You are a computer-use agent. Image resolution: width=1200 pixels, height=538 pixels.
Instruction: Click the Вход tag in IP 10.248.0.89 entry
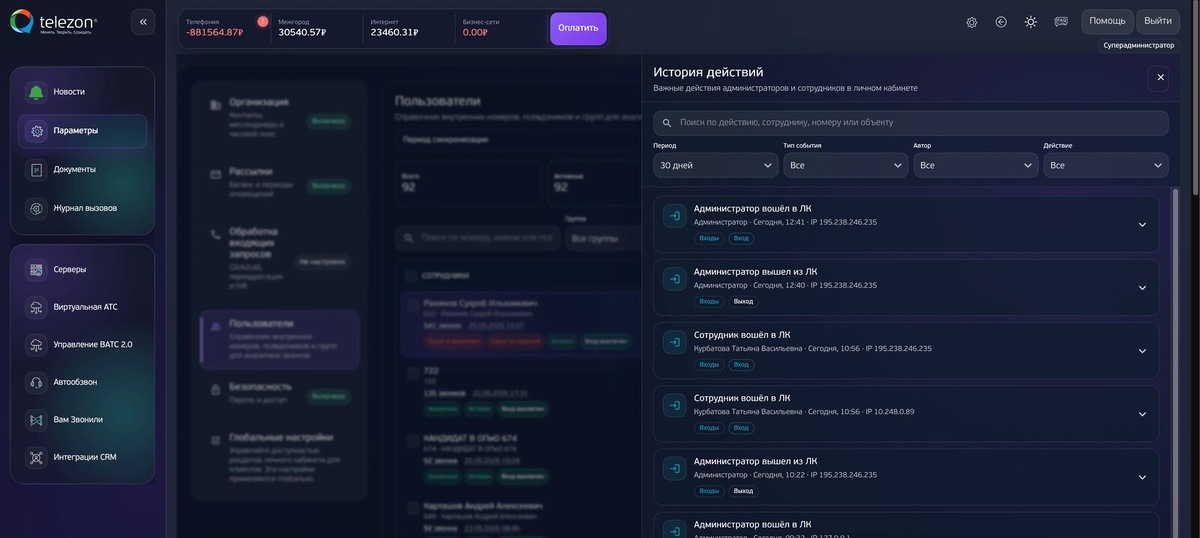[x=741, y=428]
